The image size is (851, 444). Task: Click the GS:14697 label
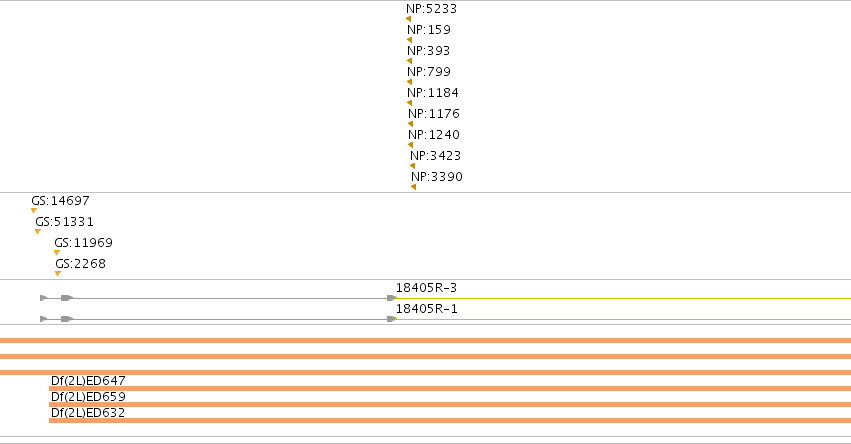(60, 201)
